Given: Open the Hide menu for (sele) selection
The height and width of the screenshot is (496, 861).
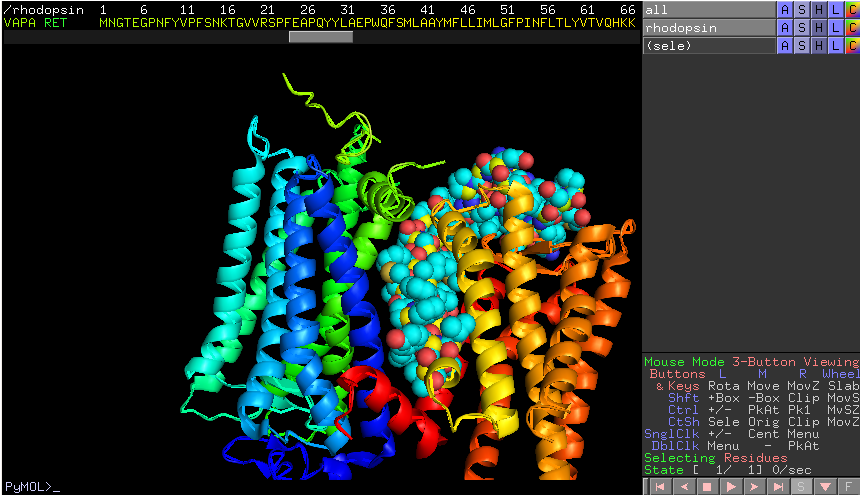Looking at the screenshot, I should [819, 46].
